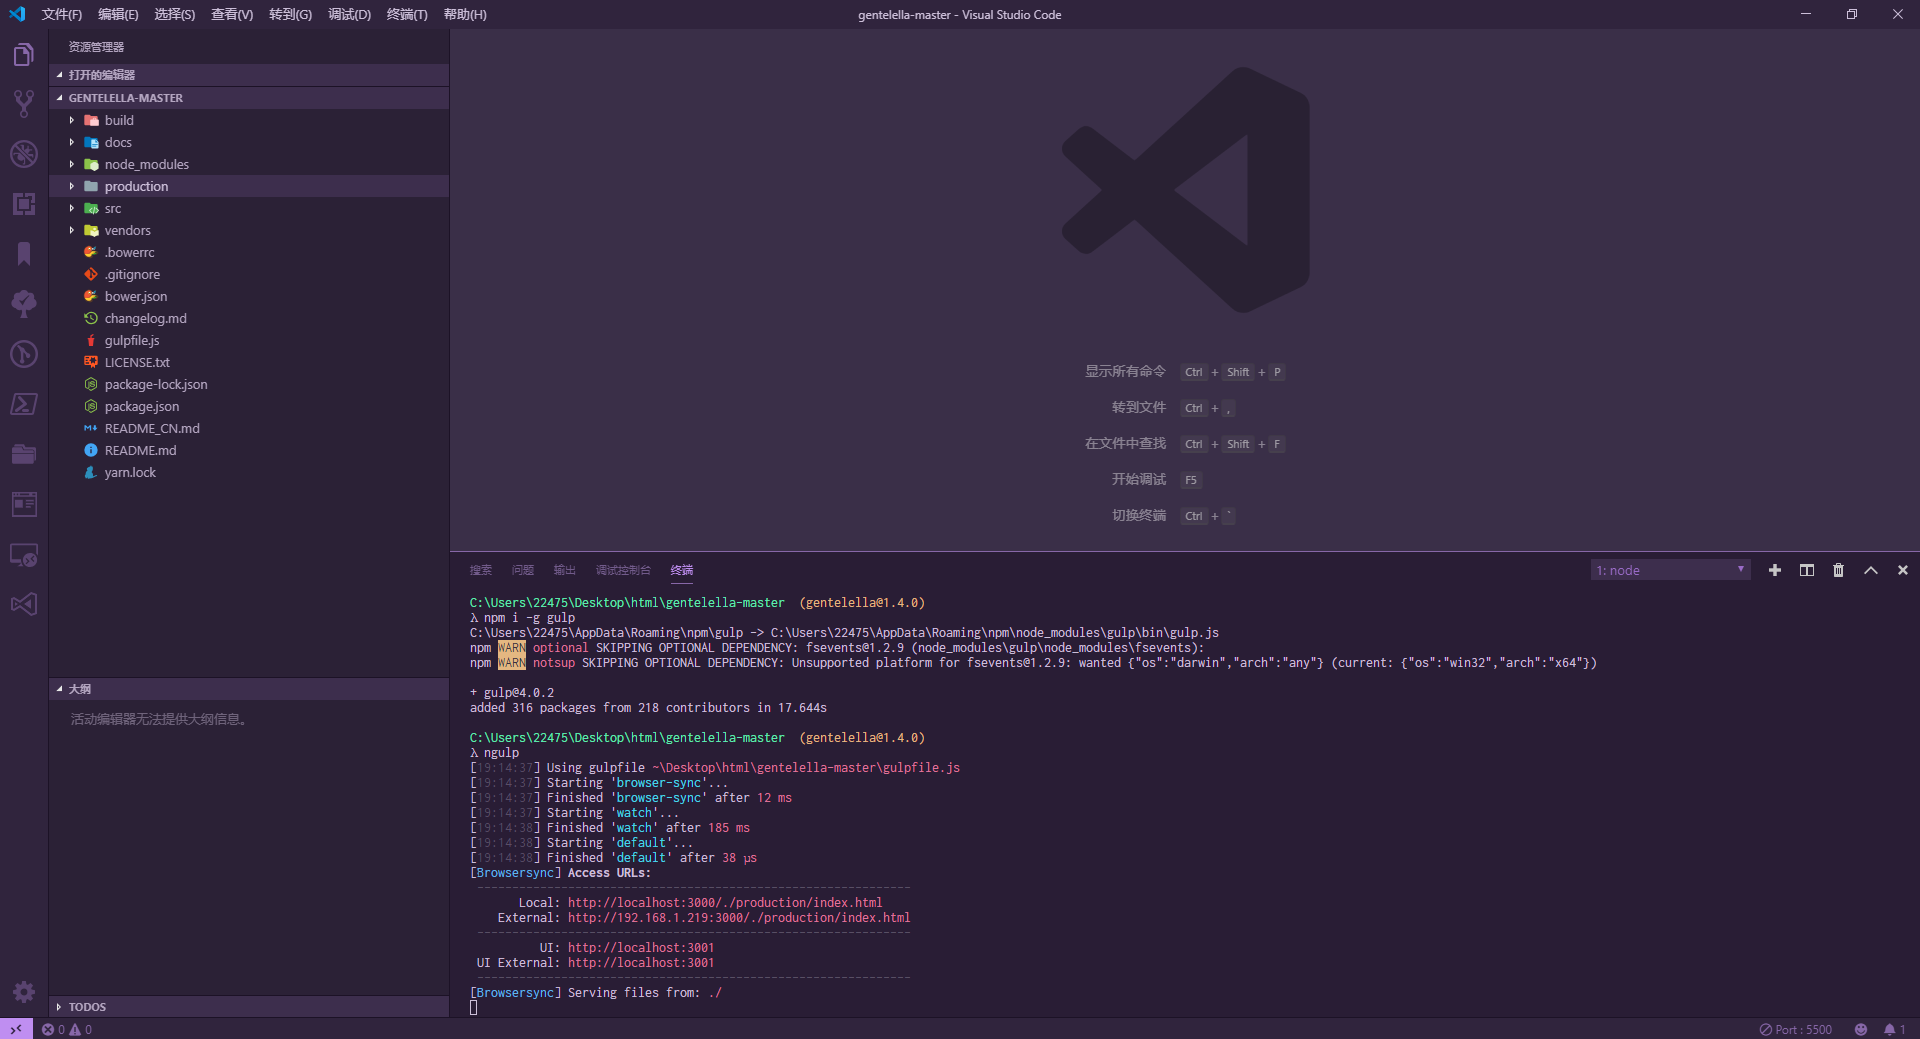1920x1039 pixels.
Task: Expand the src folder
Action: (x=249, y=208)
